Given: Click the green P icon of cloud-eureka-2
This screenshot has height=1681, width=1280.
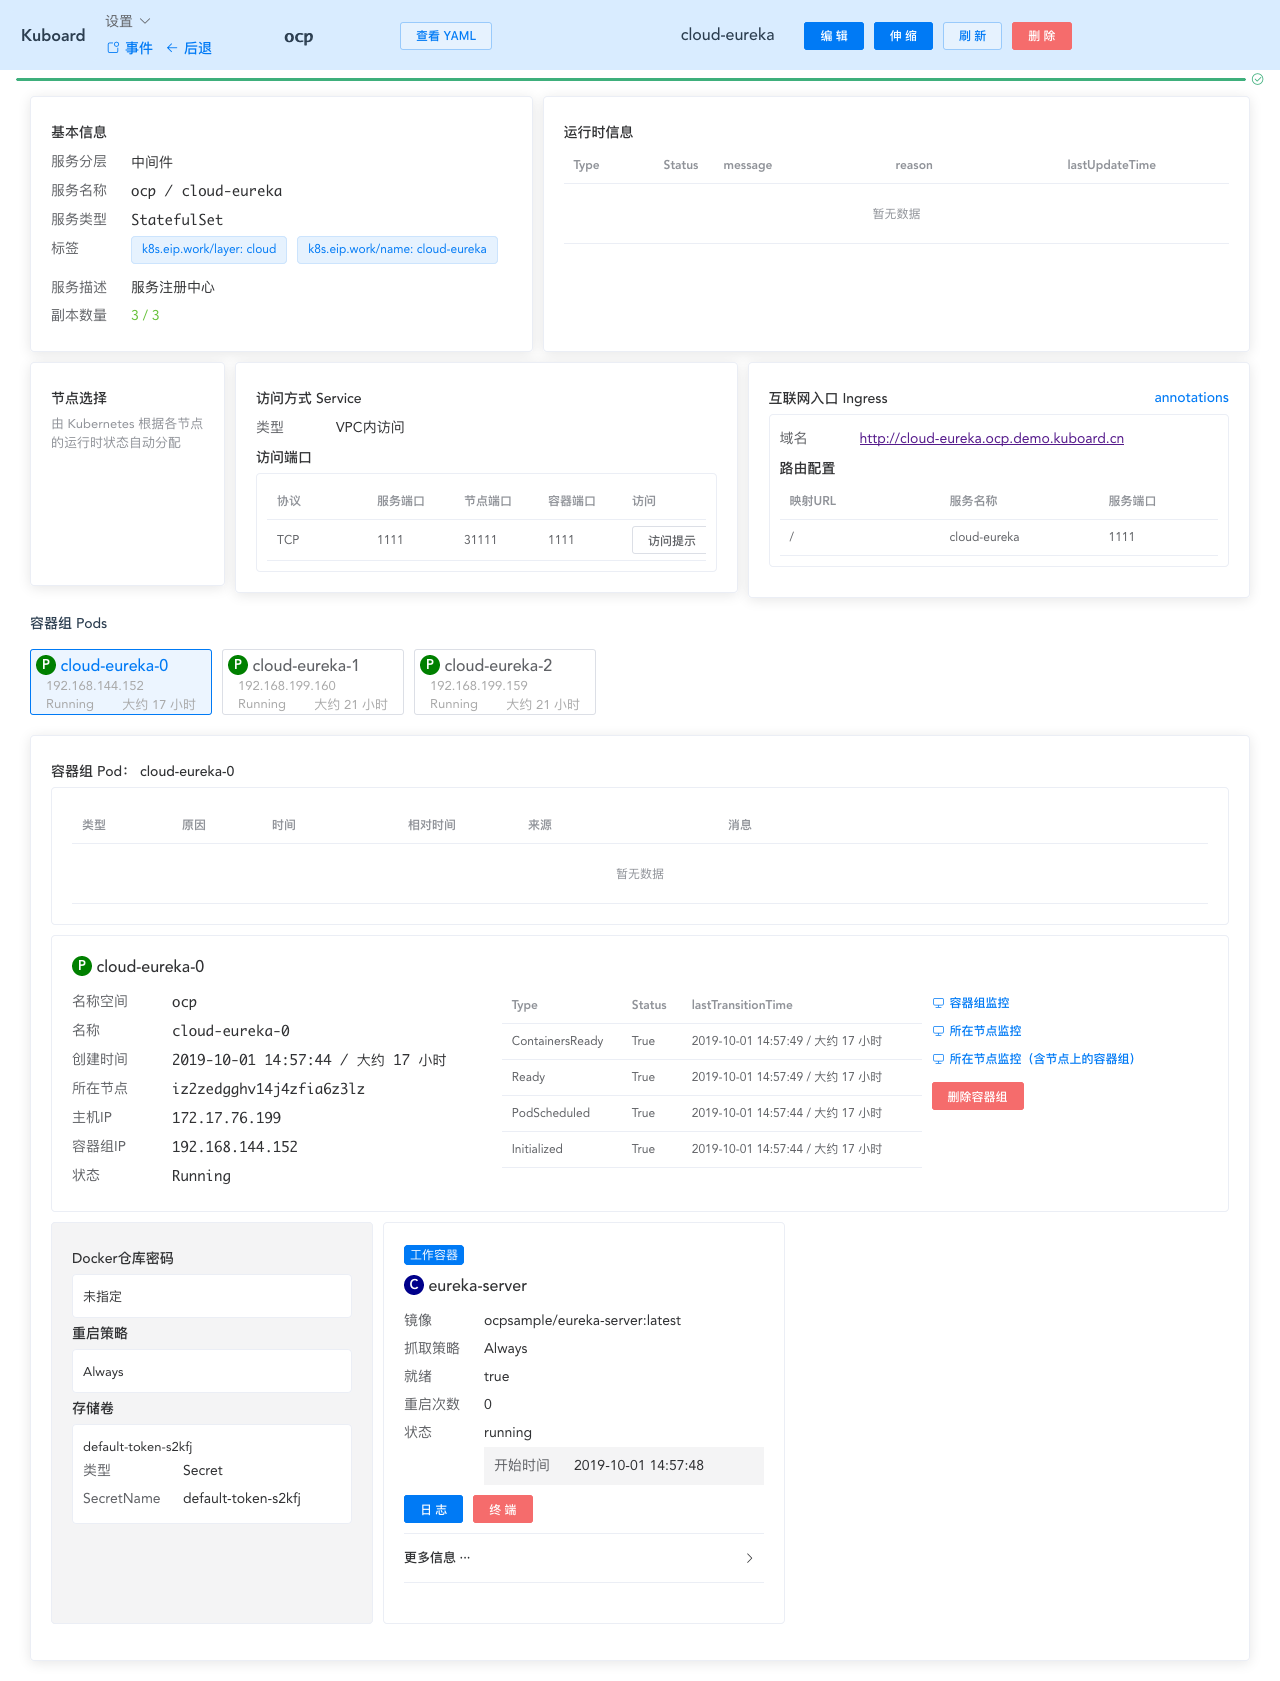Looking at the screenshot, I should coord(430,665).
